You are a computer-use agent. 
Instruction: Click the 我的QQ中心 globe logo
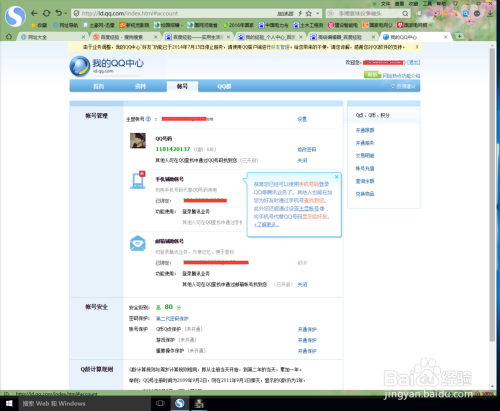80,66
